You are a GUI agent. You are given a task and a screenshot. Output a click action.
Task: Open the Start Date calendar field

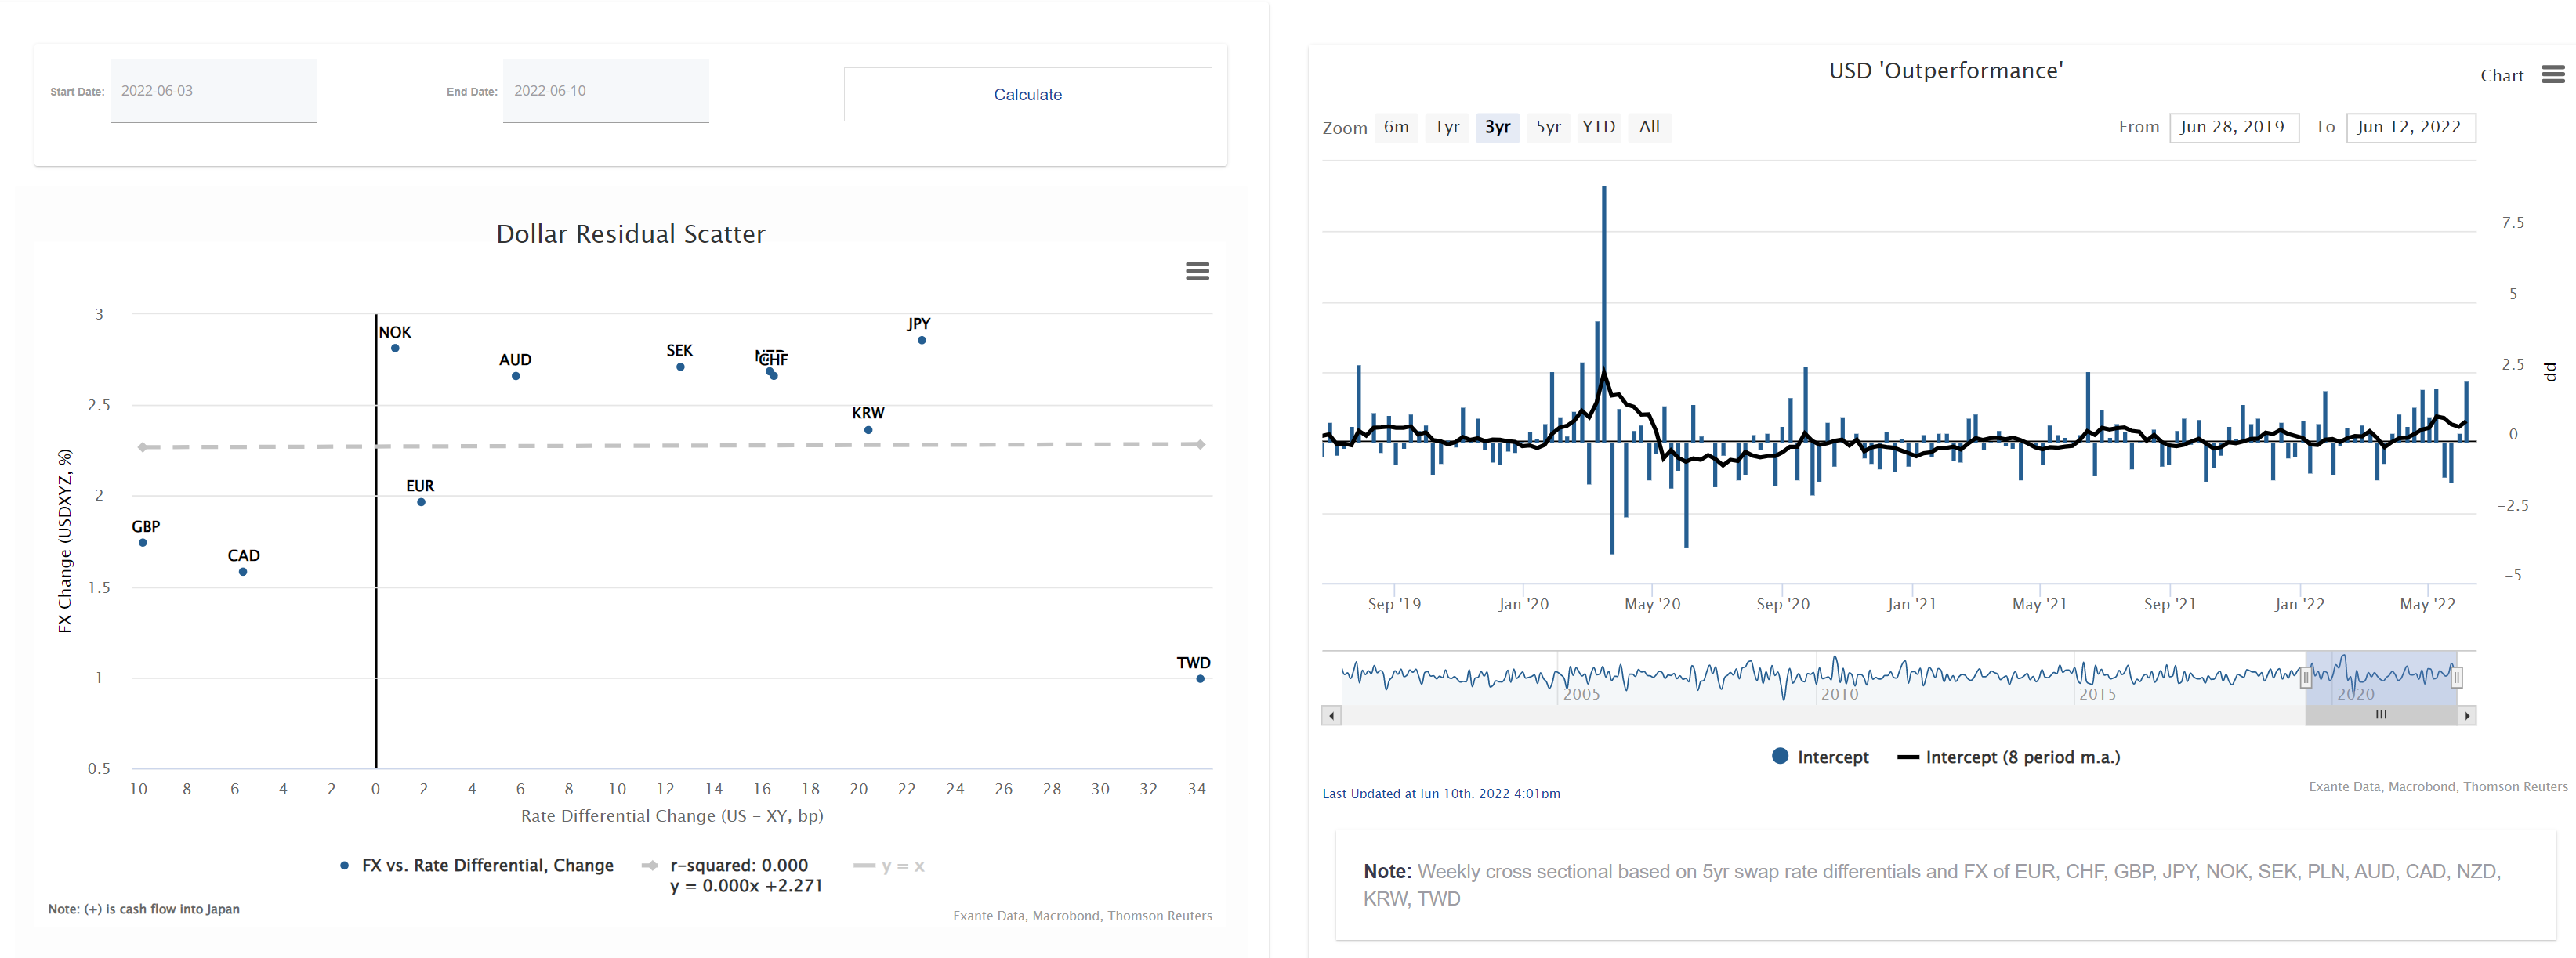[213, 90]
